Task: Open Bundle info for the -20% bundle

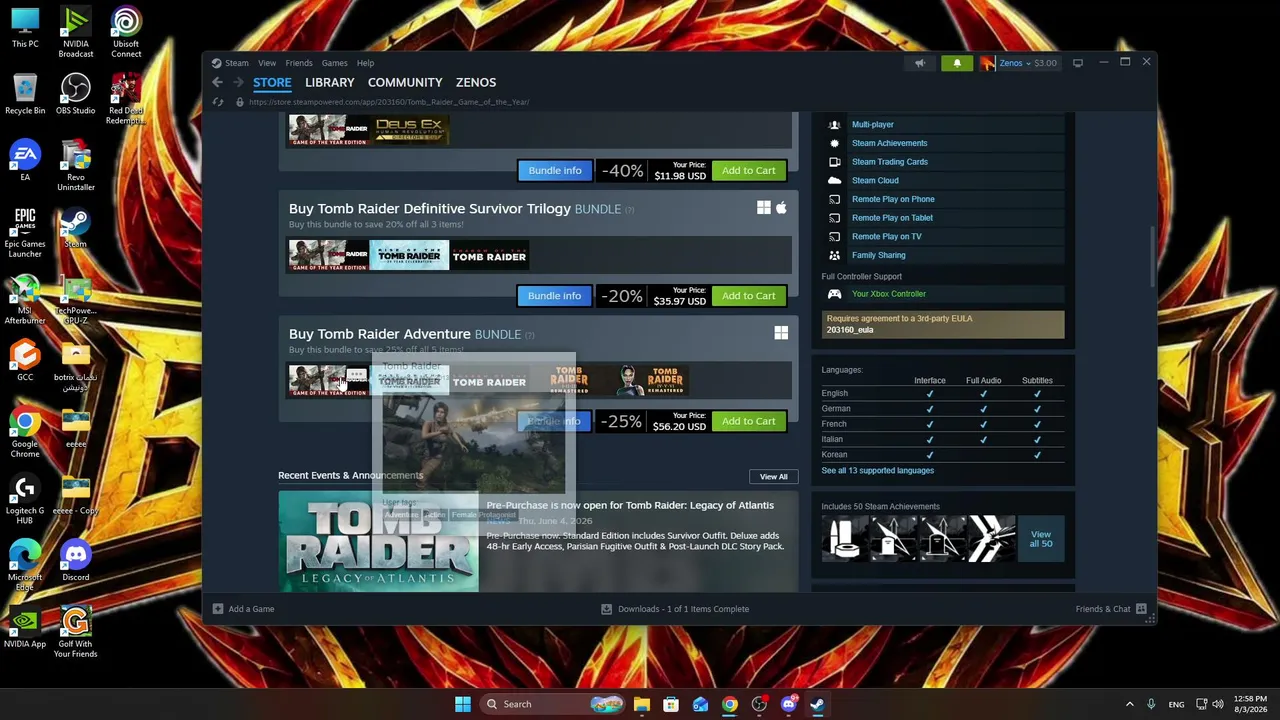Action: (554, 296)
